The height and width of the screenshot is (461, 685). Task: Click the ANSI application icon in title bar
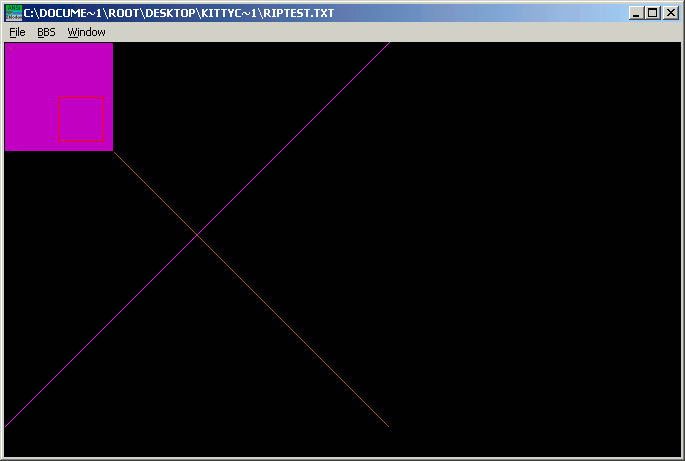[14, 13]
